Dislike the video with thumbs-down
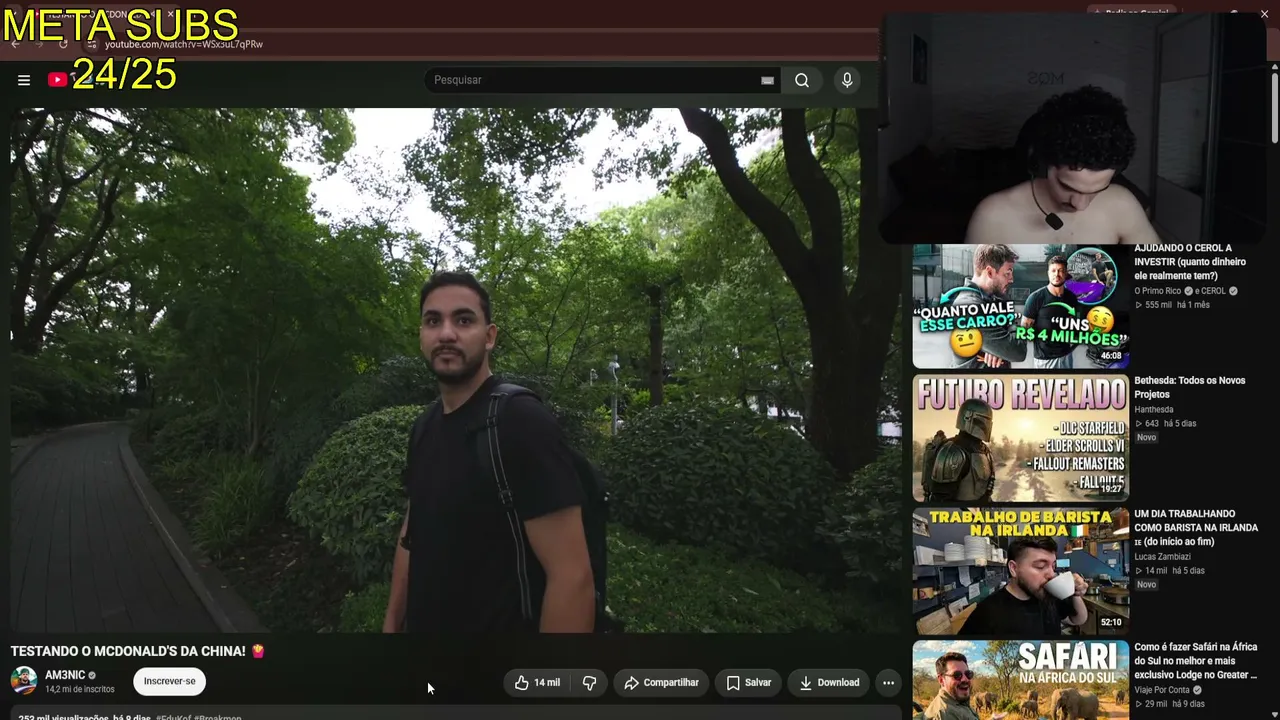The width and height of the screenshot is (1280, 720). coord(589,683)
